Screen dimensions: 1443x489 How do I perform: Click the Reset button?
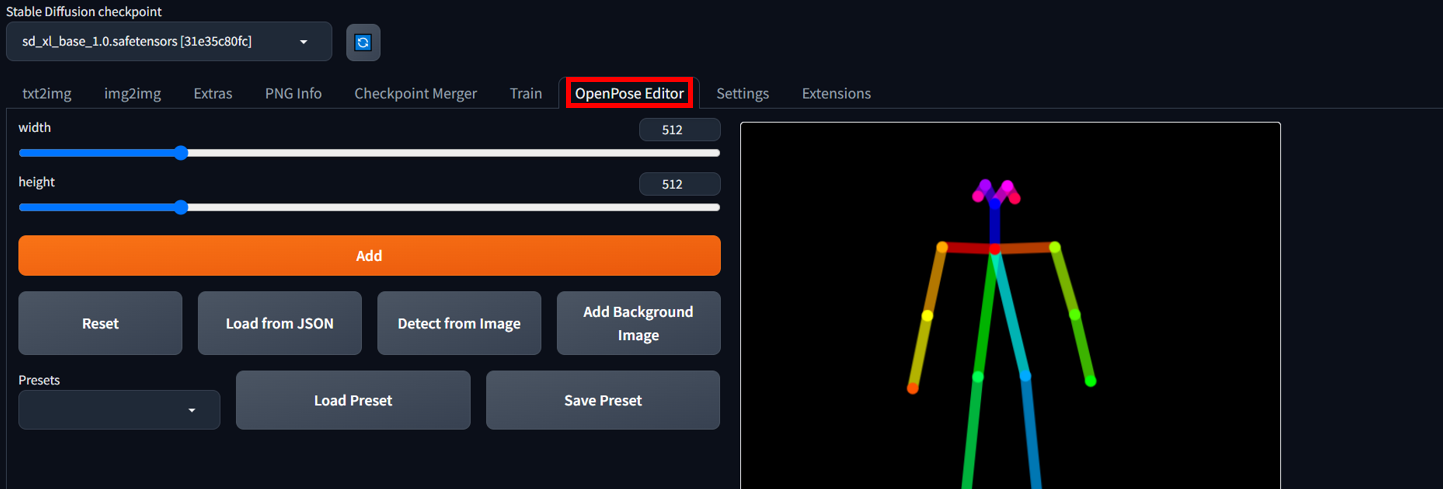100,323
